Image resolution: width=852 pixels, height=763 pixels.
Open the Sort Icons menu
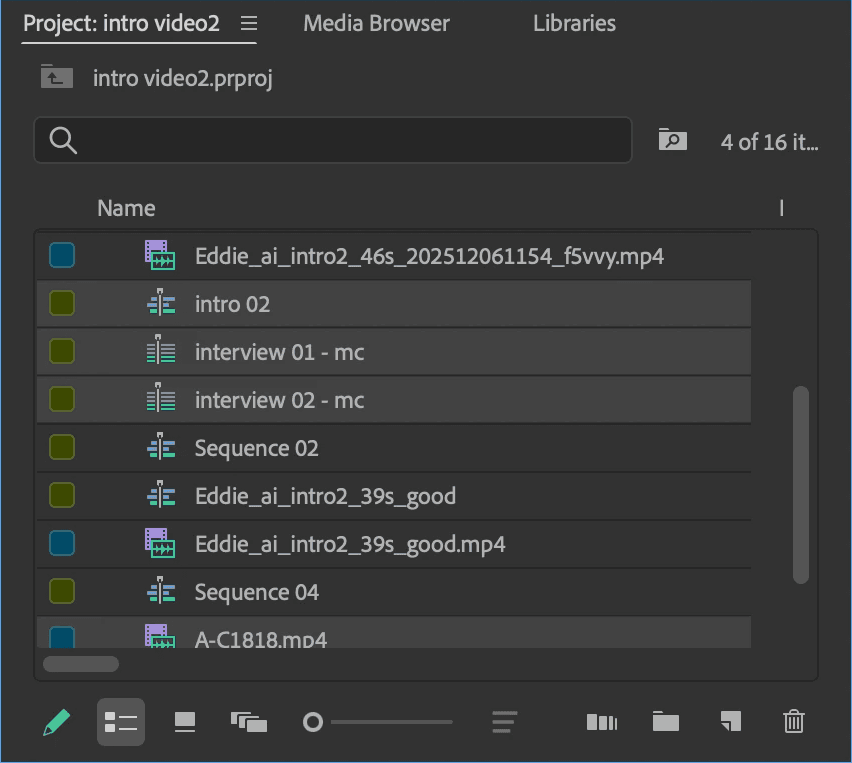(x=504, y=722)
